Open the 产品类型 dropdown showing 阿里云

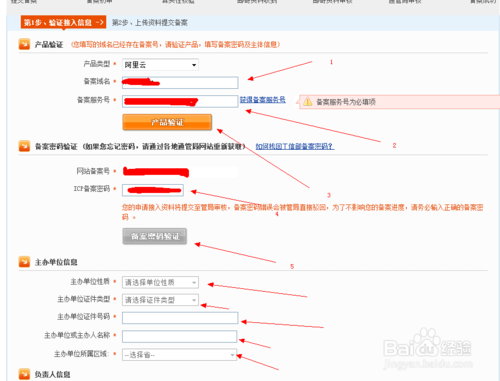click(160, 65)
